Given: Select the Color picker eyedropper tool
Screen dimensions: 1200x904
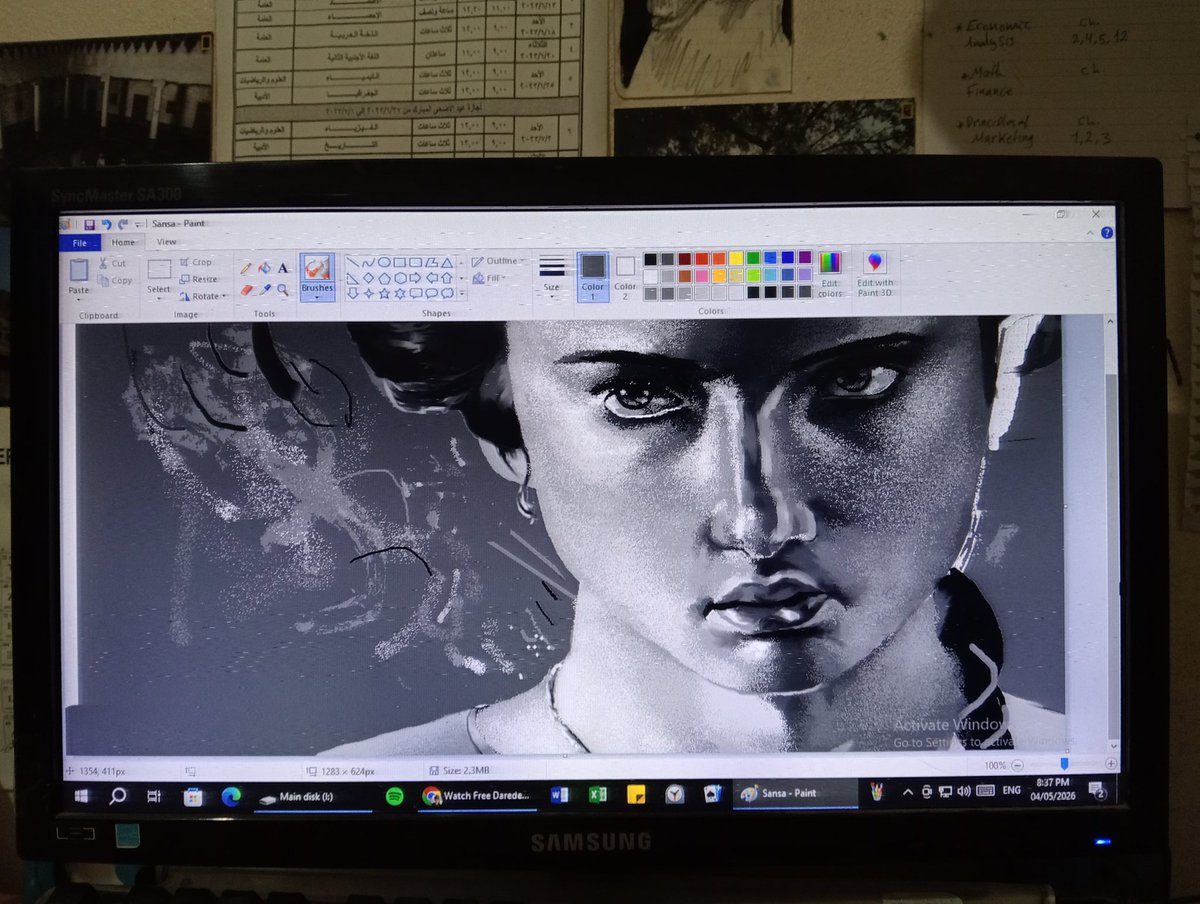Looking at the screenshot, I should point(265,290).
